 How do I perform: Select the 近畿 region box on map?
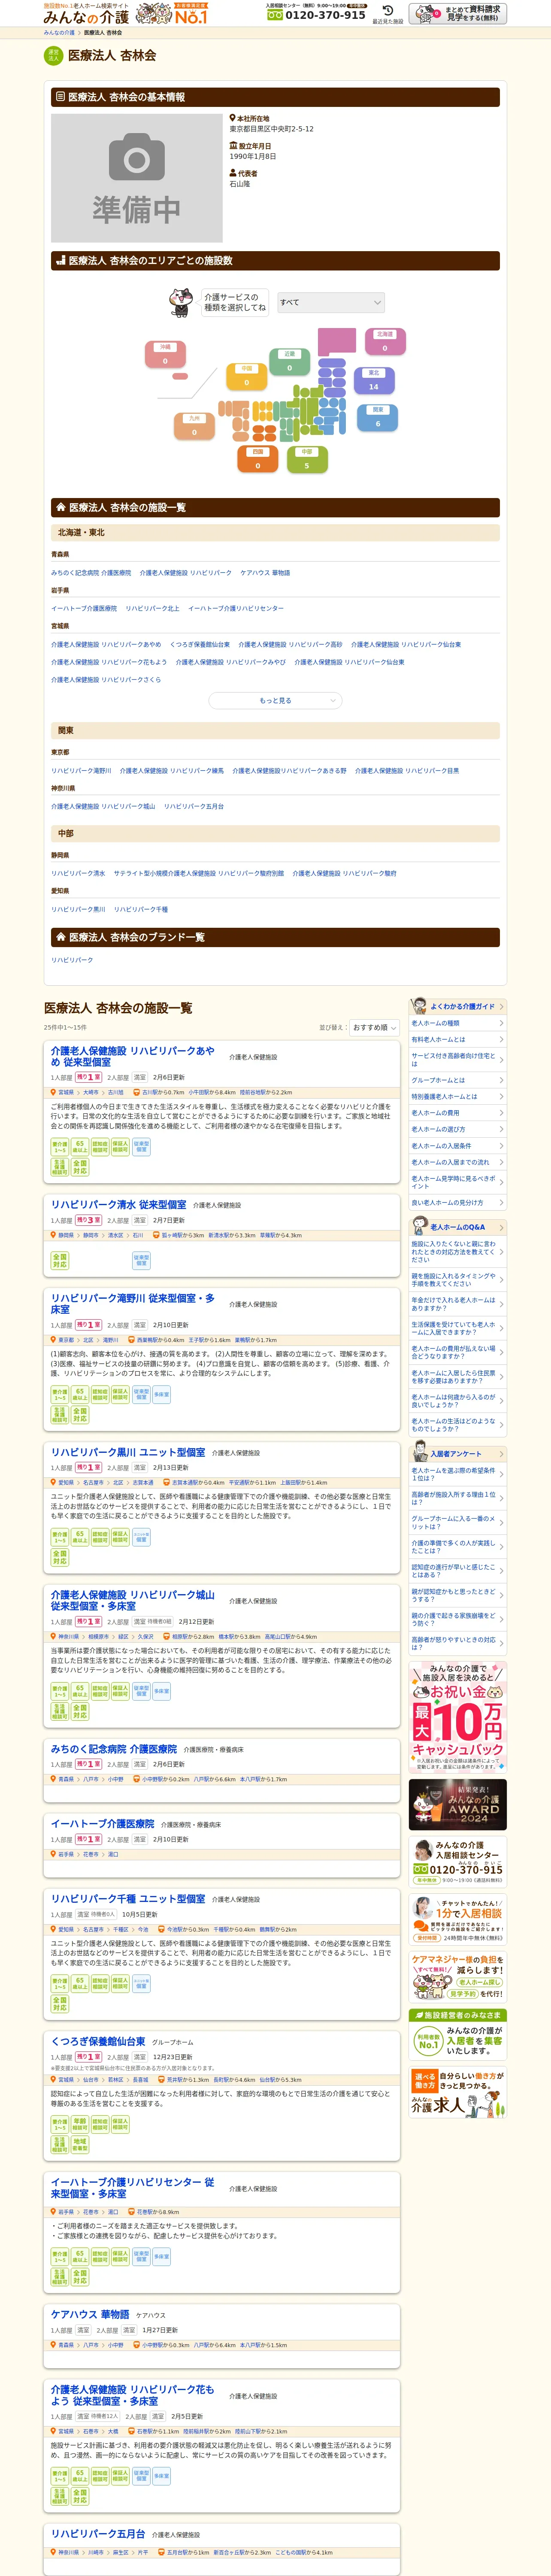click(289, 362)
